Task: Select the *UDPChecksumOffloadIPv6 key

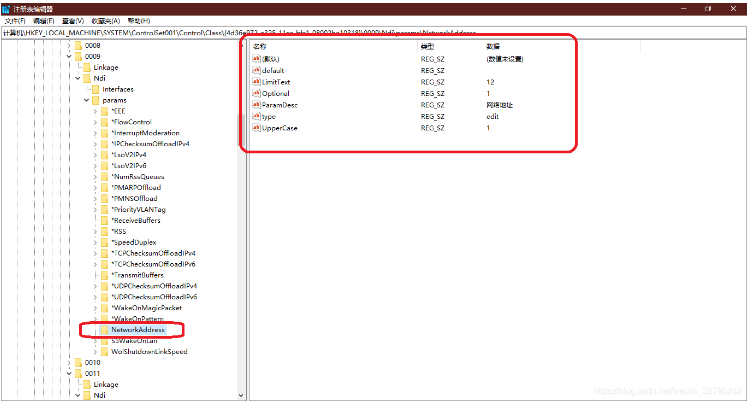Action: [x=154, y=297]
